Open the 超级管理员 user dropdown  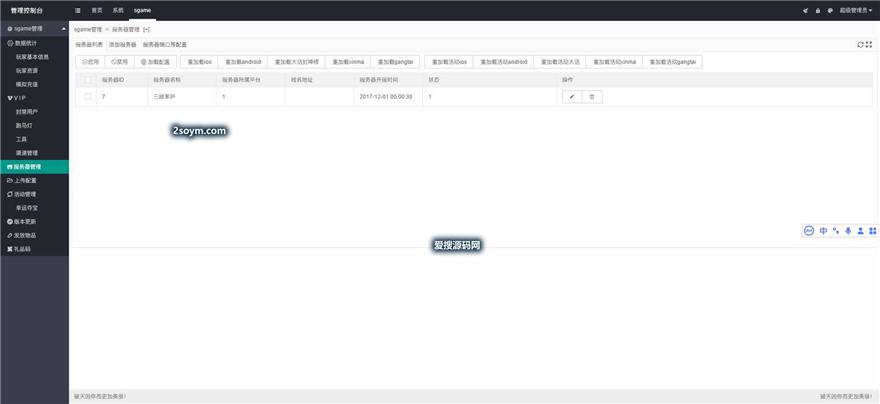(856, 10)
